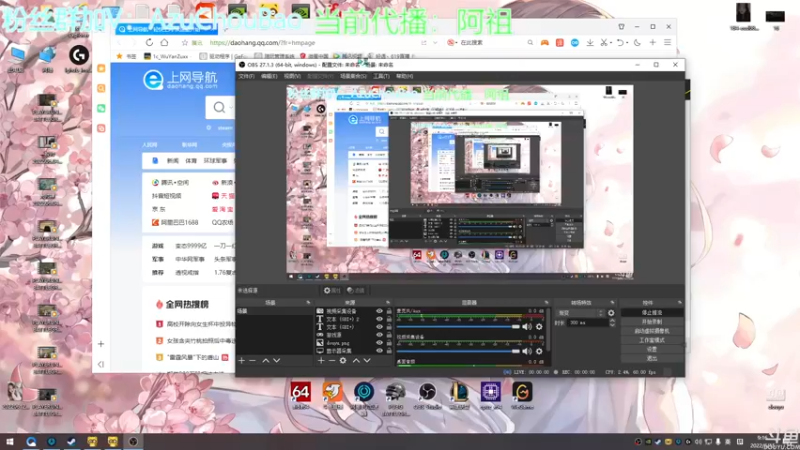800x450 pixels.
Task: Toggle visibility of douyu.png source
Action: (379, 343)
